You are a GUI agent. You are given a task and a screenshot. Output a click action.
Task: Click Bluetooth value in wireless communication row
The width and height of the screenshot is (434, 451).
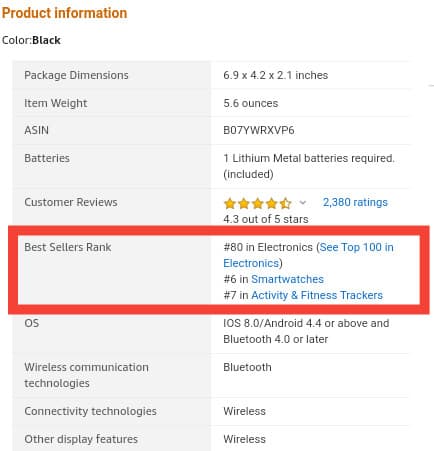[247, 367]
